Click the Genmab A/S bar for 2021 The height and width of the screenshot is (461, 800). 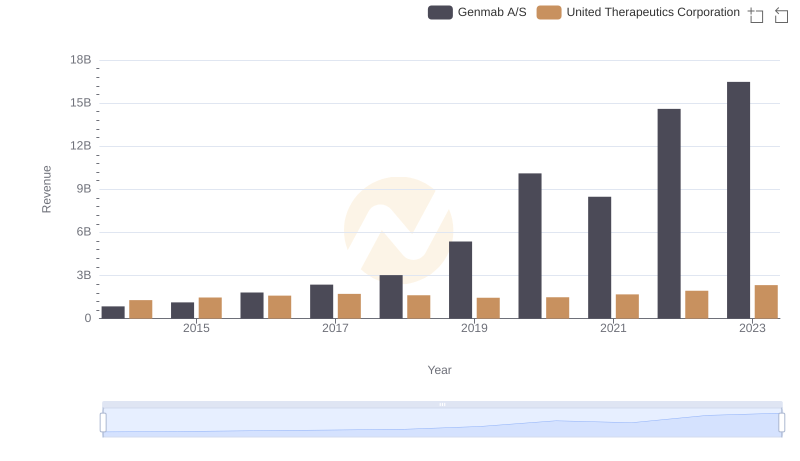click(x=599, y=258)
